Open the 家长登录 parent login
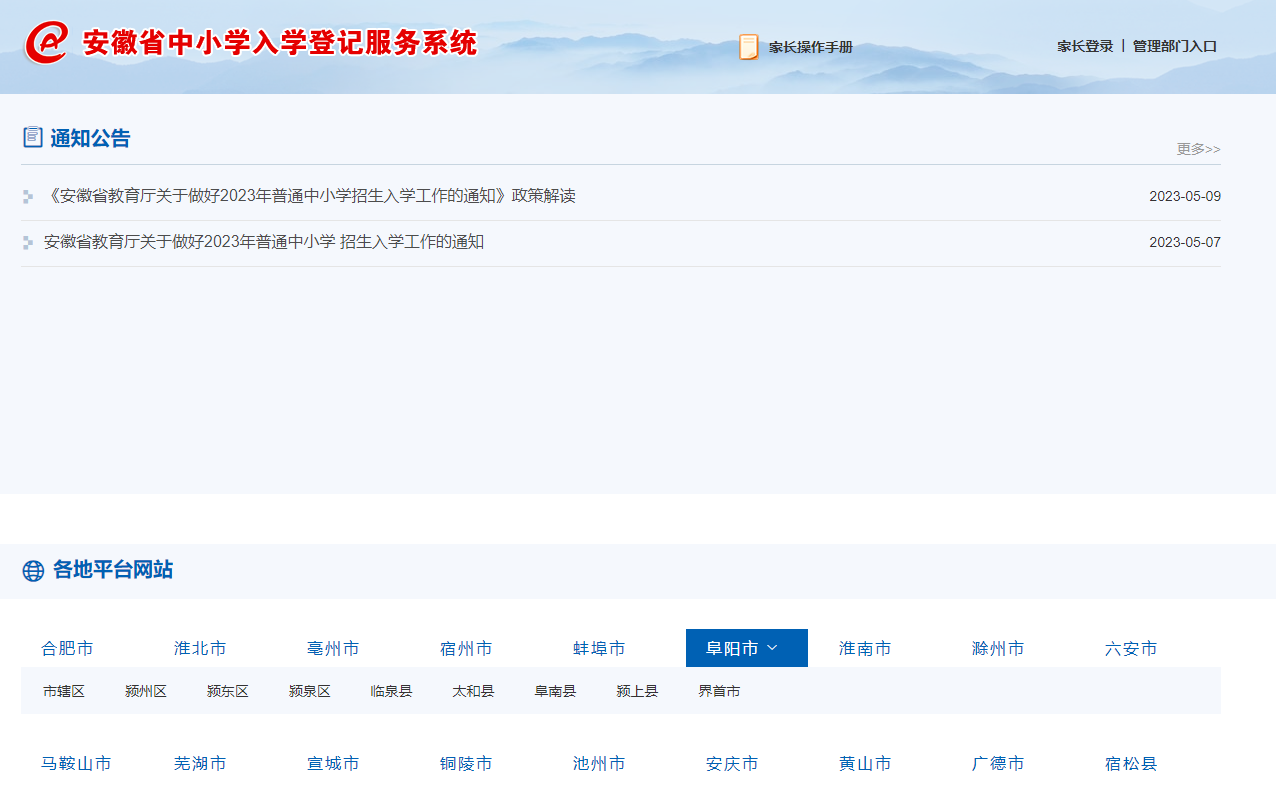Image resolution: width=1276 pixels, height=787 pixels. 1085,46
